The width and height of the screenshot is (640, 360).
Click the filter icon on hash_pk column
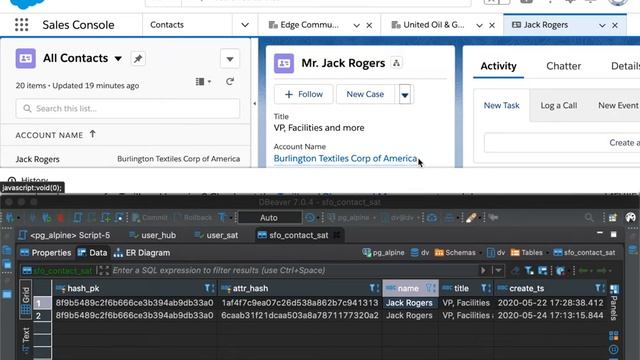pyautogui.click(x=209, y=288)
